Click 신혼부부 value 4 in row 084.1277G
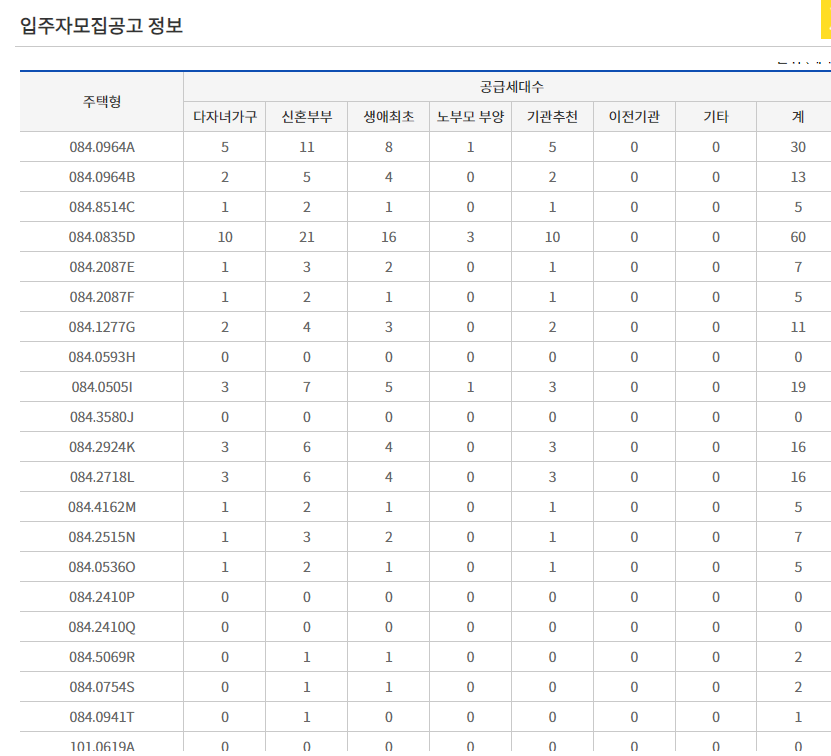Viewport: 831px width, 756px height. coord(306,327)
